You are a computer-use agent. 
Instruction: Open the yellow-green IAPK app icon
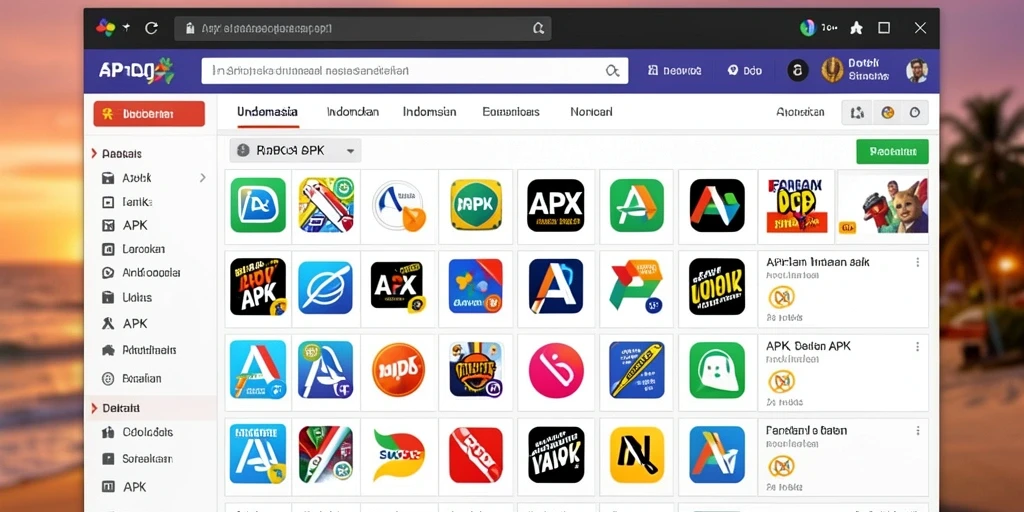476,205
